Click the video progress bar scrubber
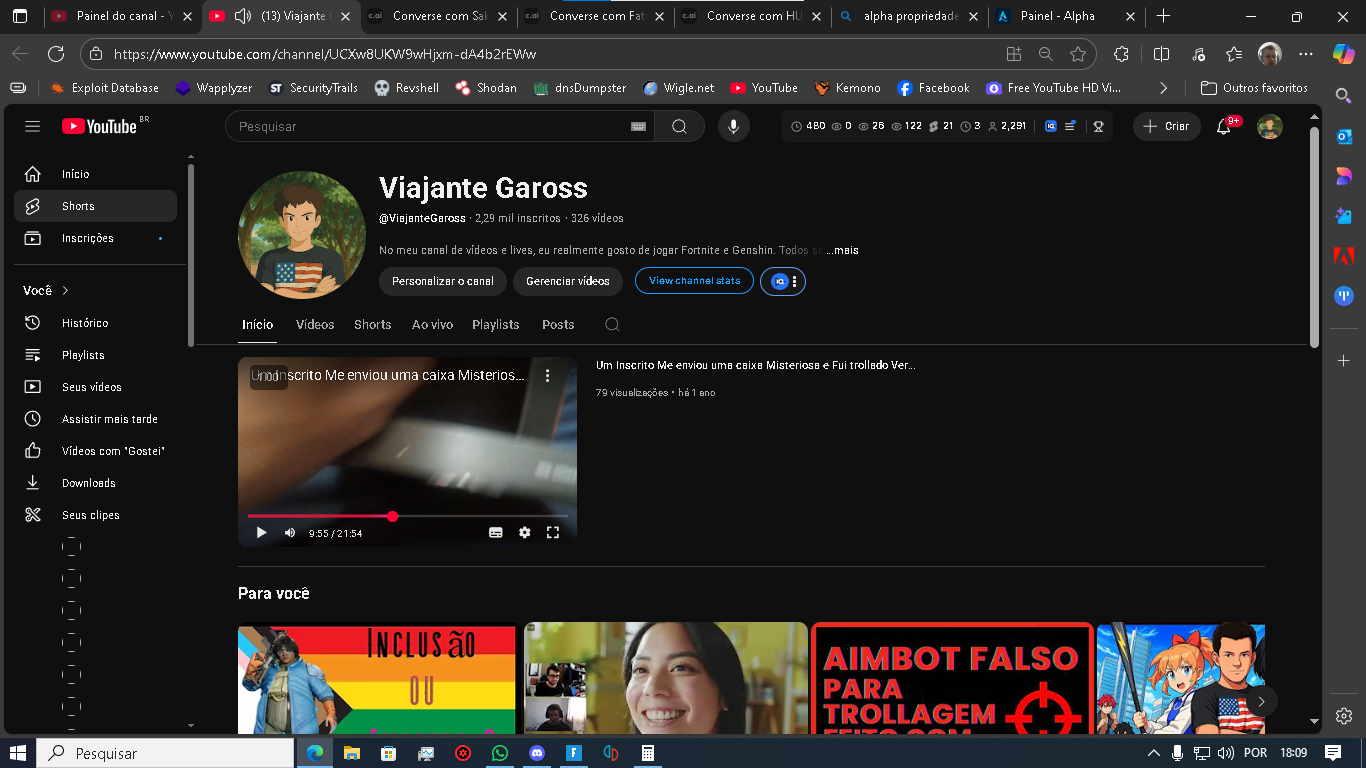This screenshot has height=768, width=1366. coord(393,516)
